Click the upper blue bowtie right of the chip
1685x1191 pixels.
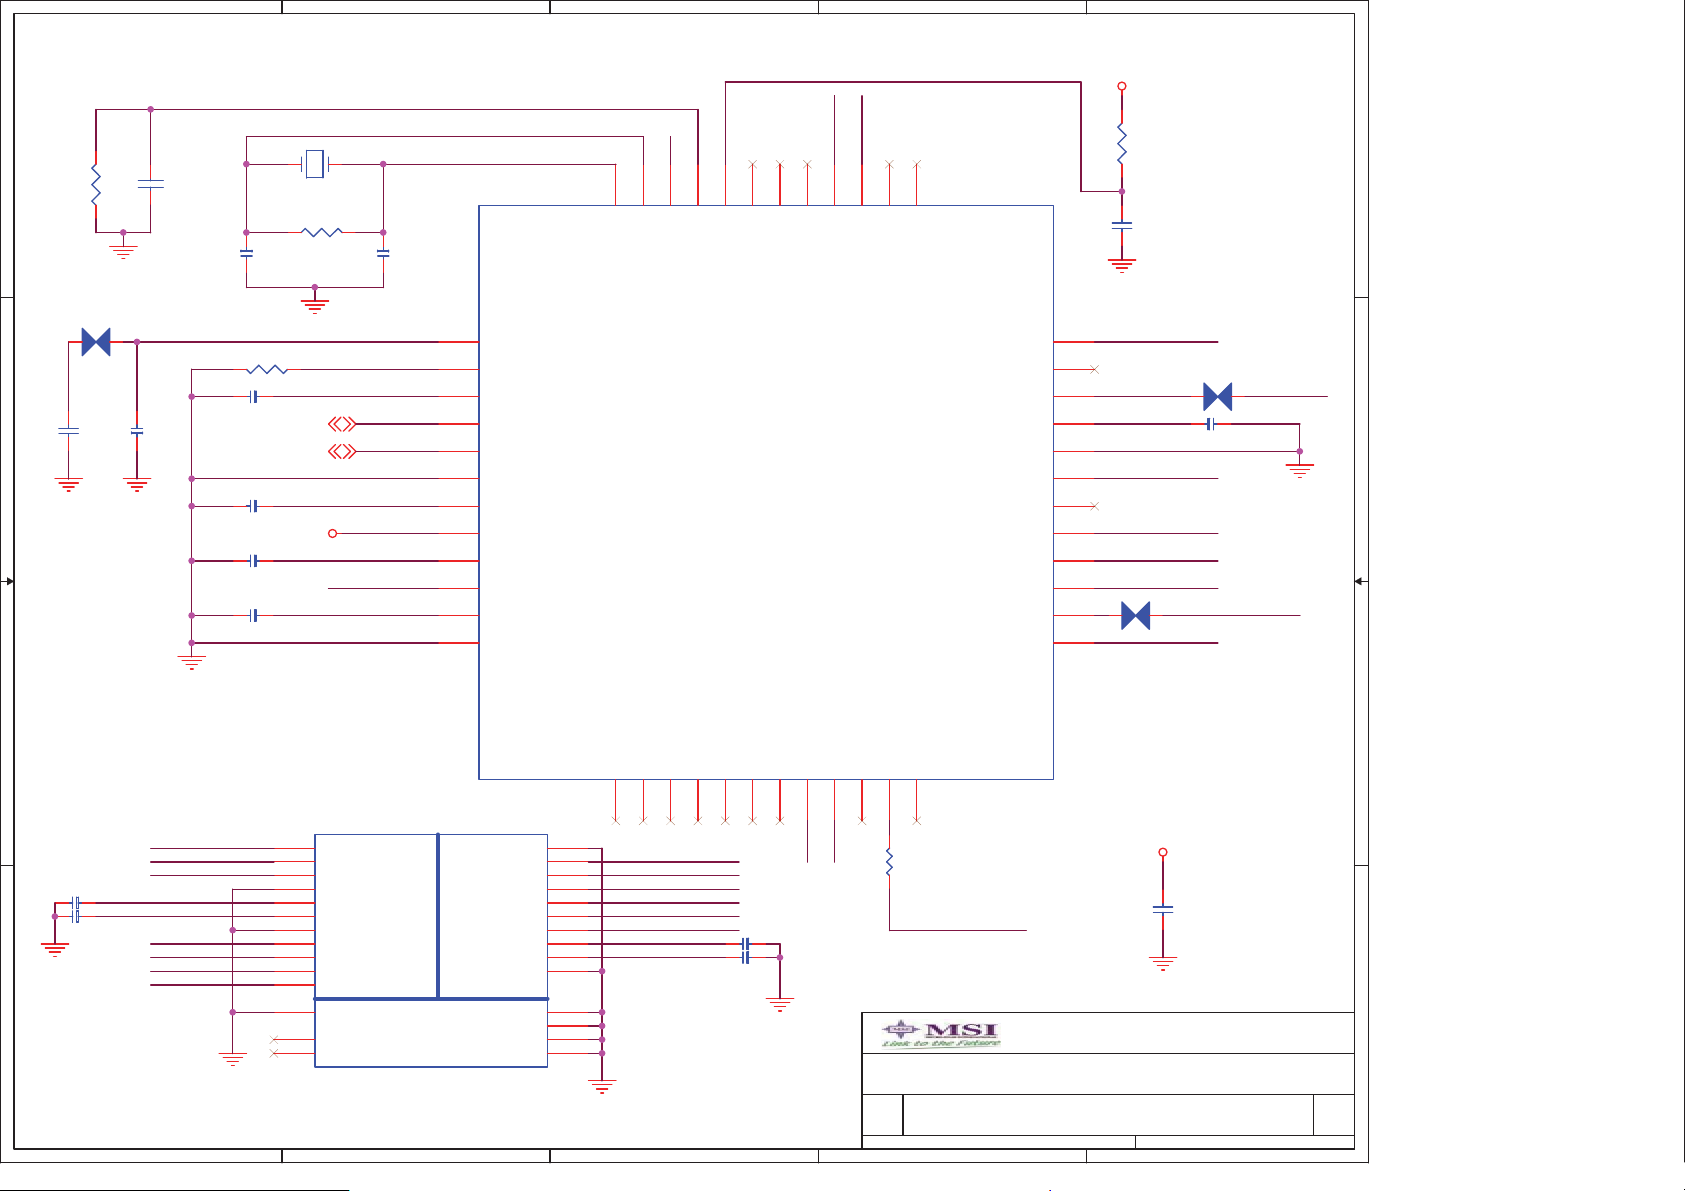click(1217, 397)
